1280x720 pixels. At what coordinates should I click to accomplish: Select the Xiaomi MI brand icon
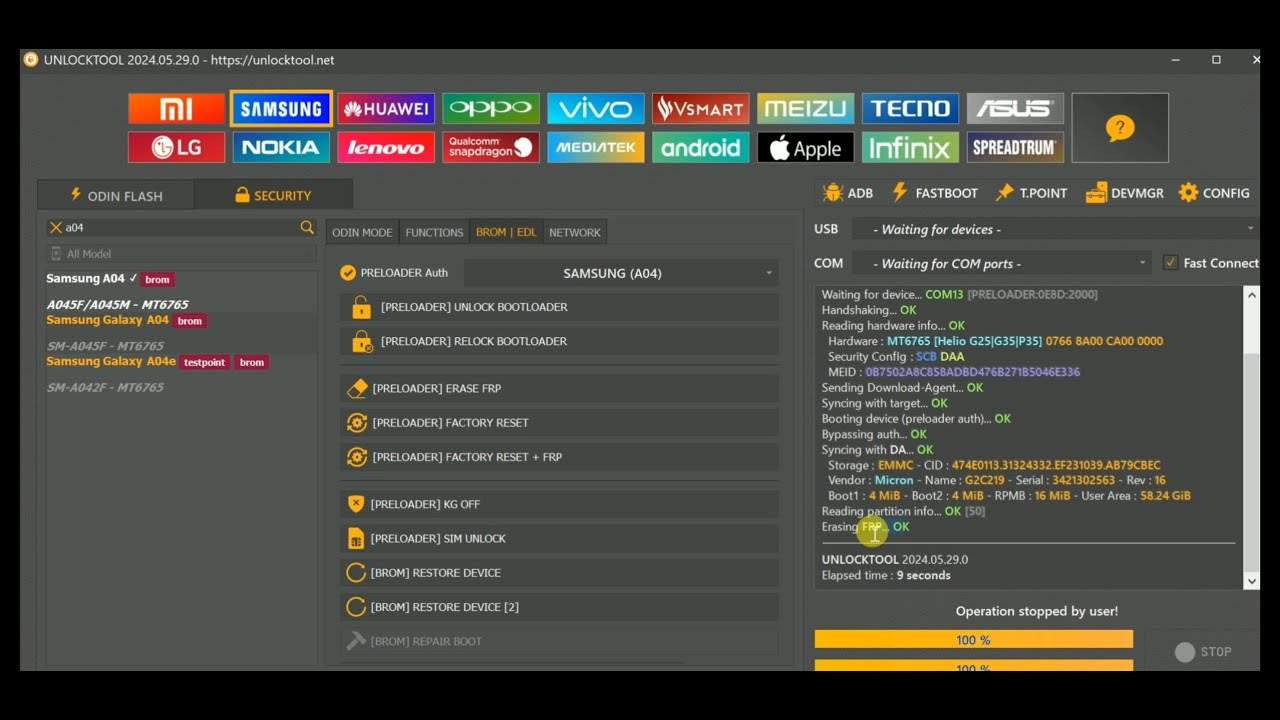176,109
